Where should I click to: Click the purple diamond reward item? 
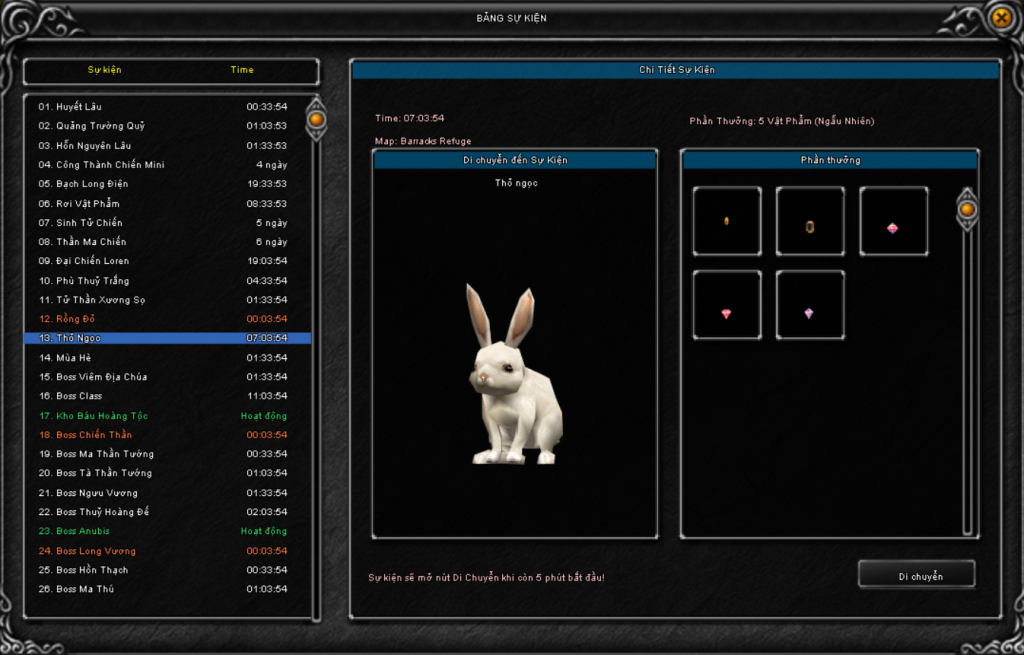pos(809,313)
